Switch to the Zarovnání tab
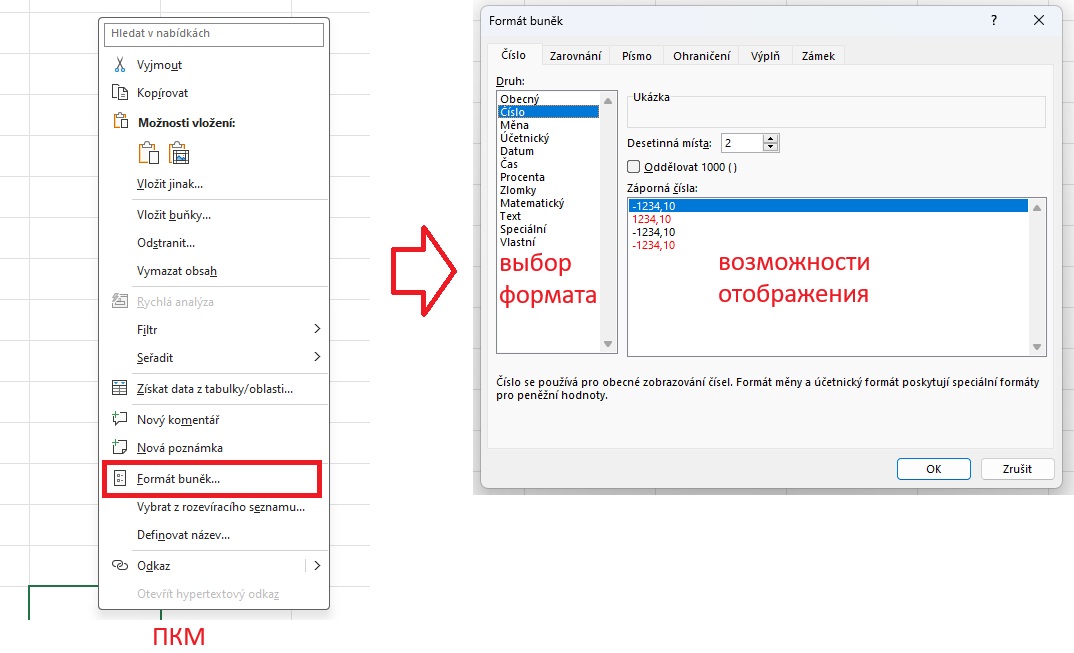 575,56
